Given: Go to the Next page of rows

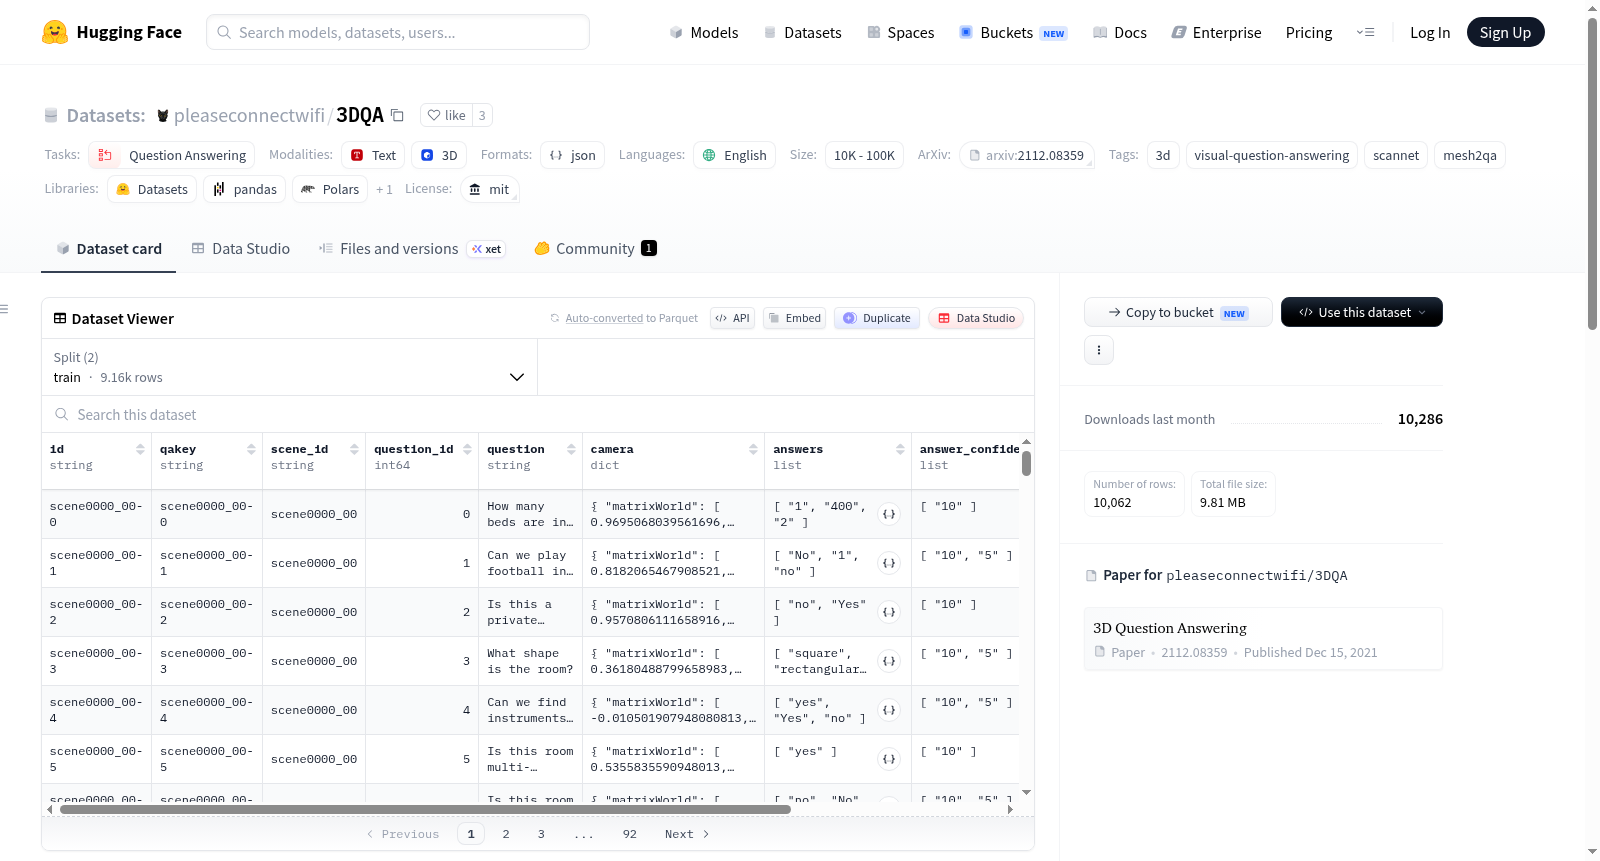Looking at the screenshot, I should [x=687, y=834].
